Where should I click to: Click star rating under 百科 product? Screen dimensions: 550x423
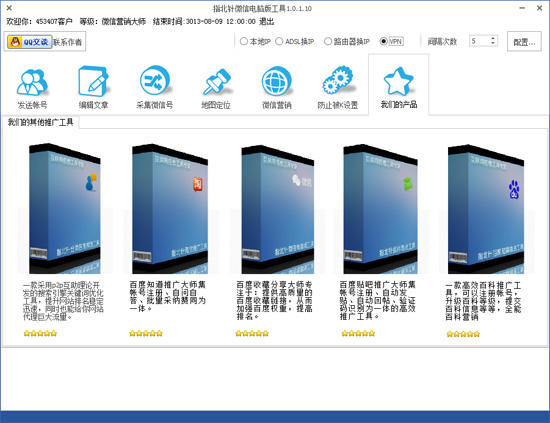pyautogui.click(x=463, y=334)
